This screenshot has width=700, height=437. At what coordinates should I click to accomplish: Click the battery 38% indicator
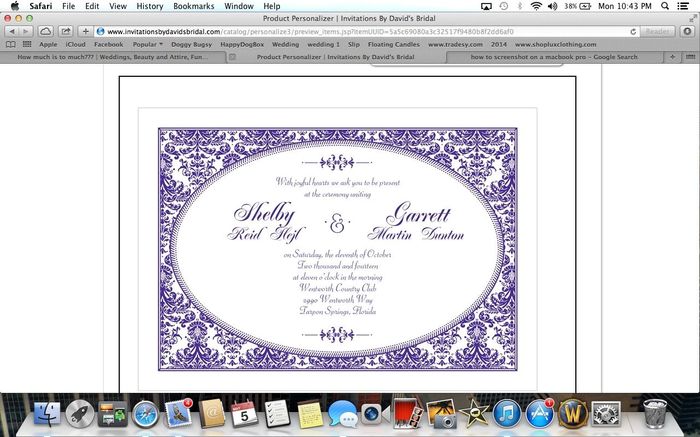pyautogui.click(x=577, y=6)
